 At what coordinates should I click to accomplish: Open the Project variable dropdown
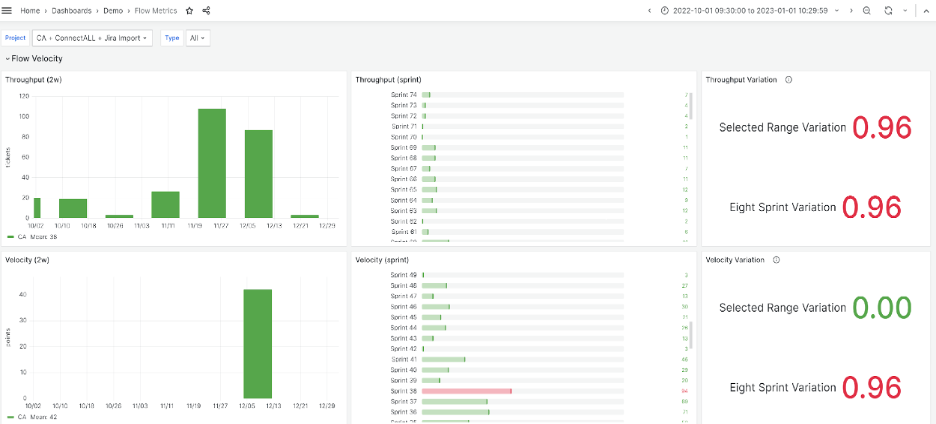point(92,38)
